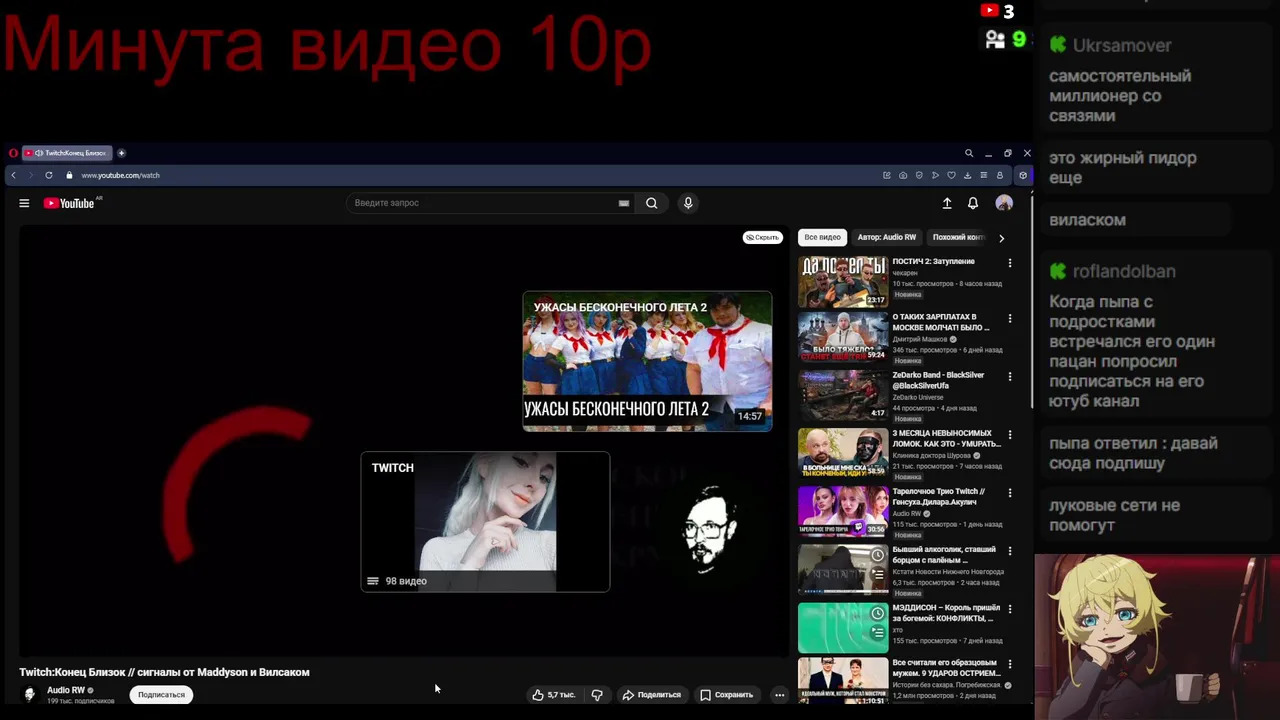Viewport: 1280px width, 720px height.
Task: Start voice search with the microphone icon
Action: click(x=688, y=203)
